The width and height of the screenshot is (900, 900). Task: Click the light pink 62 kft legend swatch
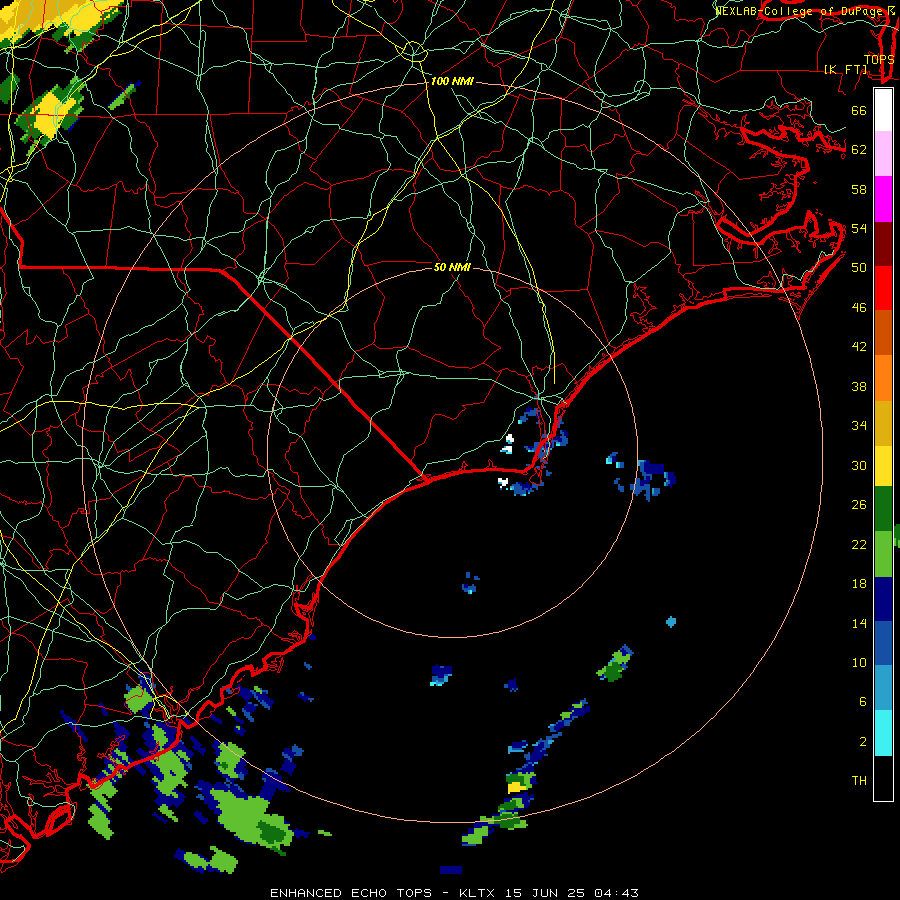(x=883, y=154)
